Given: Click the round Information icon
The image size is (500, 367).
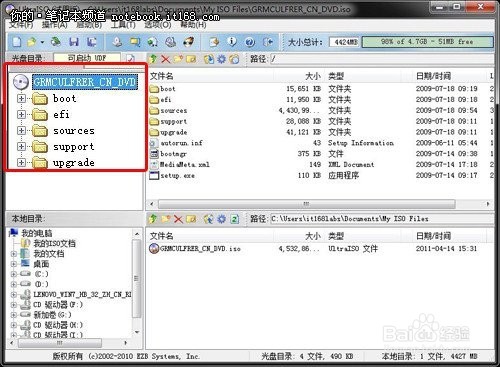Looking at the screenshot, I should [232, 42].
